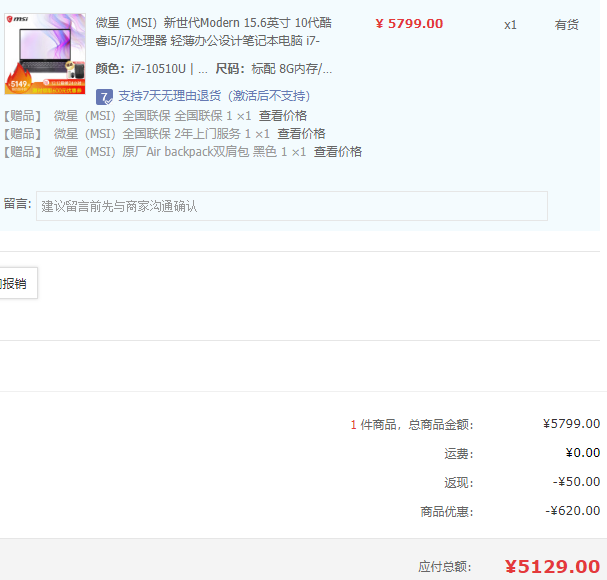
Task: View price of 全国联保 gift item
Action: pyautogui.click(x=283, y=115)
